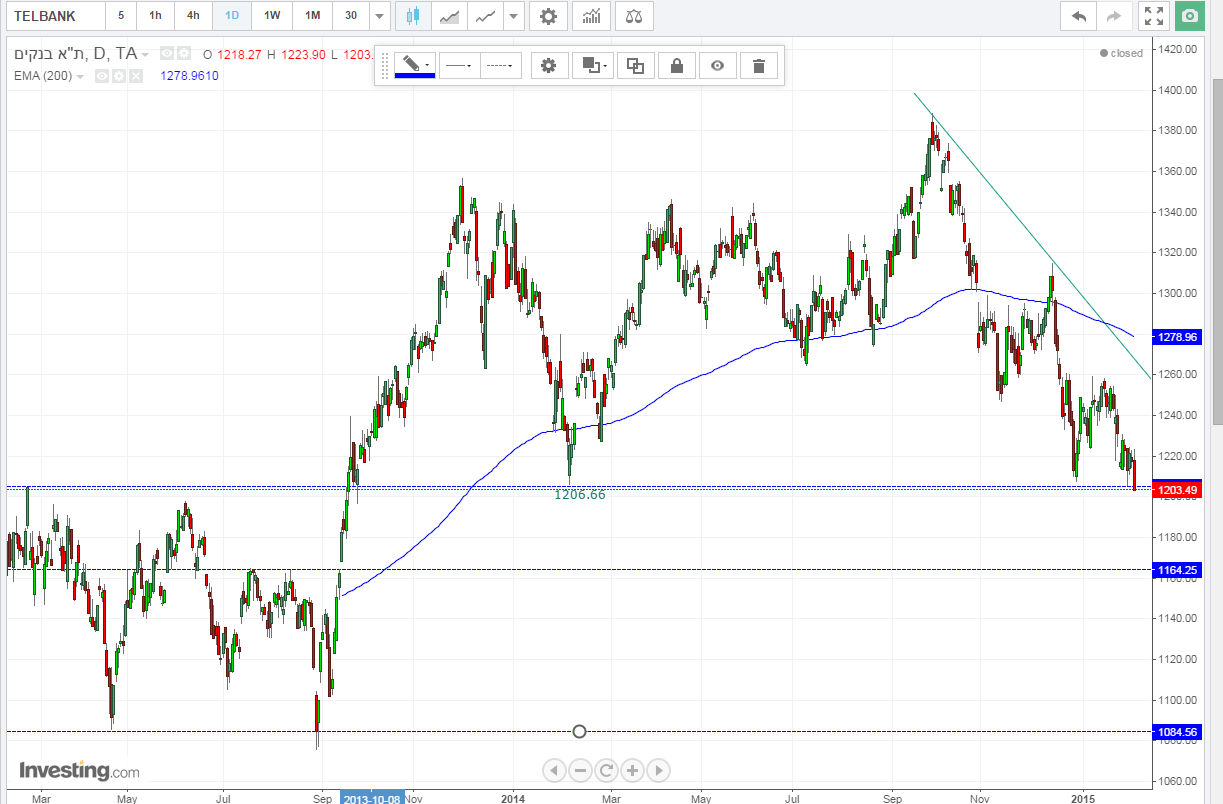Zoom in the chart with plus button
The image size is (1223, 804).
(632, 770)
